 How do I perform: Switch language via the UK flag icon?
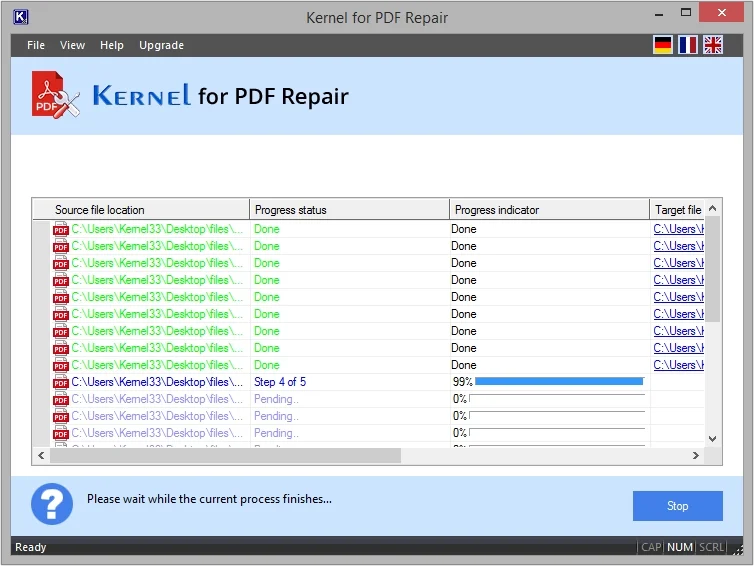713,45
